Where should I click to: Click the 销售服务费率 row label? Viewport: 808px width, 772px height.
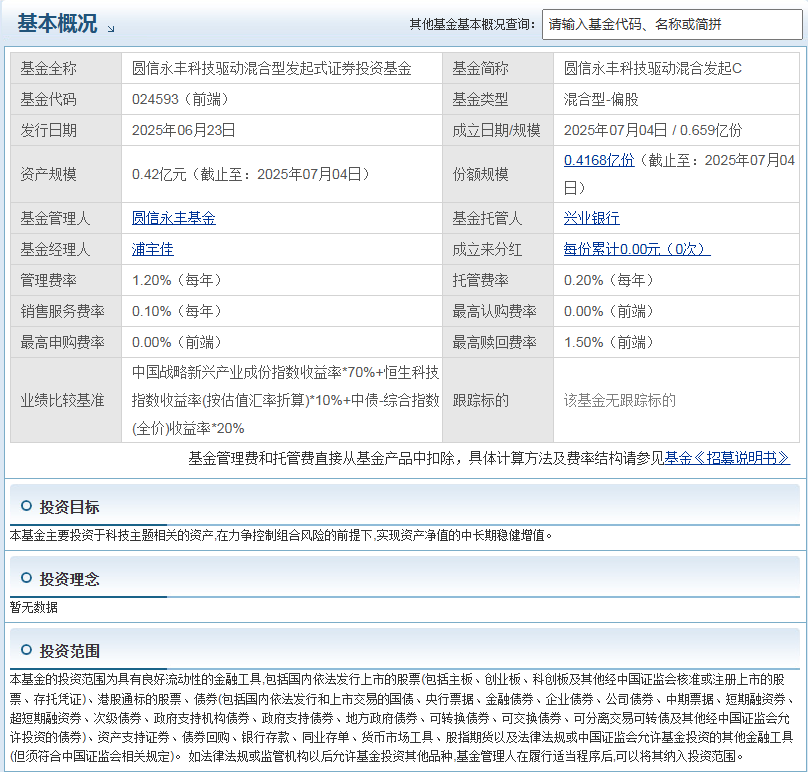62,311
